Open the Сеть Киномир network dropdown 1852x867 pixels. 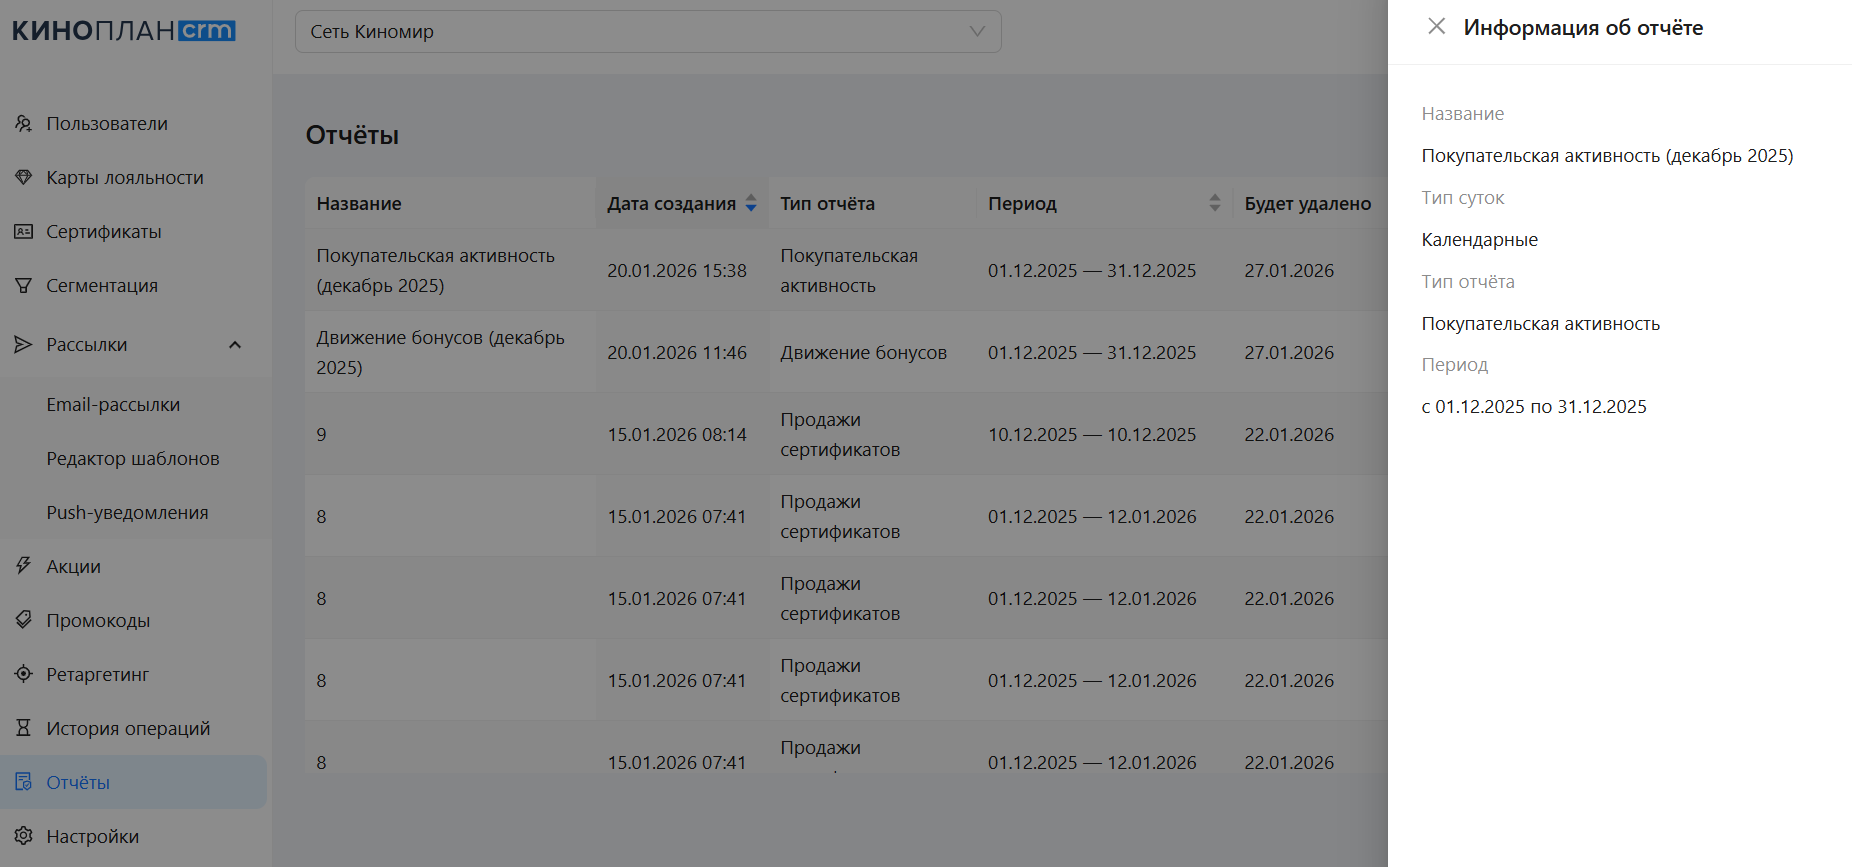pos(648,32)
